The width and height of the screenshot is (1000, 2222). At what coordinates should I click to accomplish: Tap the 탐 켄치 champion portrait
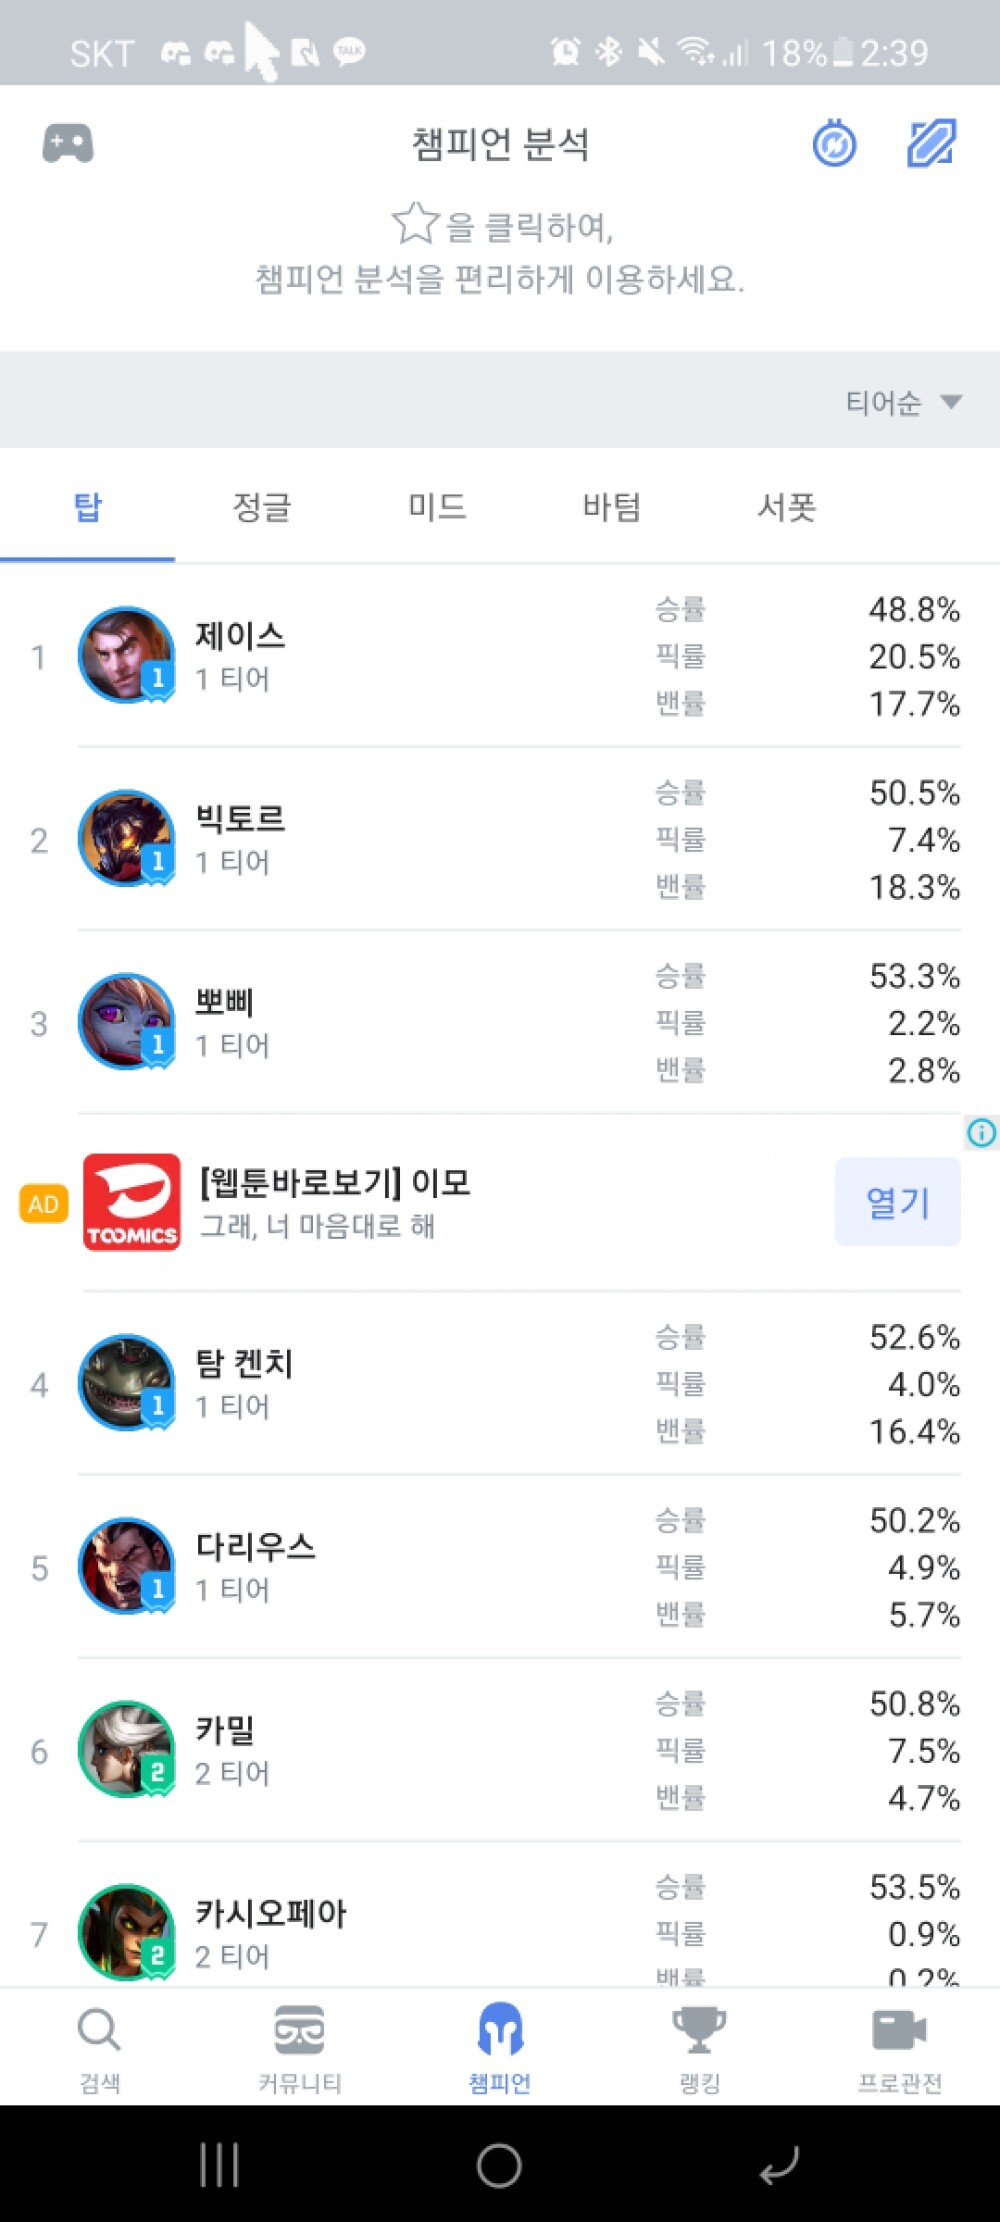point(126,1383)
